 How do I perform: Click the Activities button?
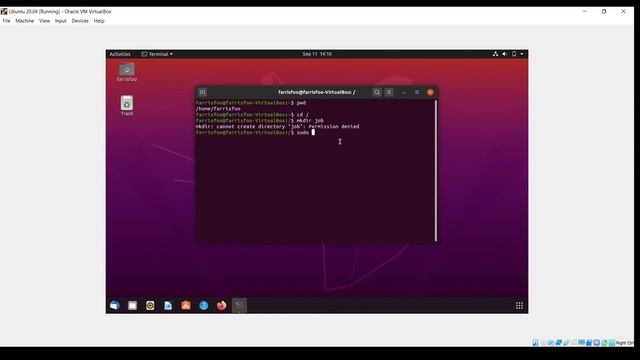(120, 54)
